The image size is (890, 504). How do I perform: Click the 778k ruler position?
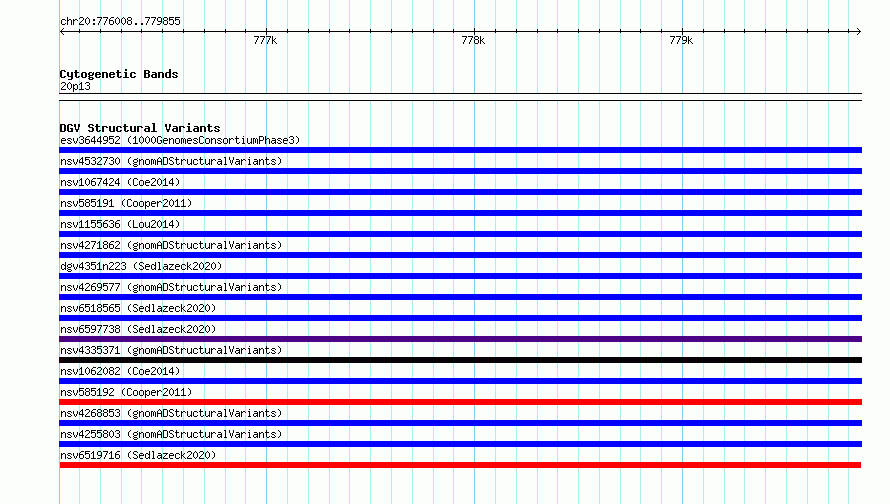coord(473,40)
